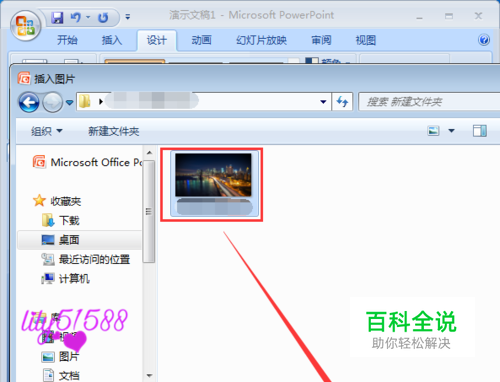
Task: Click the forward navigation arrow in the dialog
Action: point(52,102)
